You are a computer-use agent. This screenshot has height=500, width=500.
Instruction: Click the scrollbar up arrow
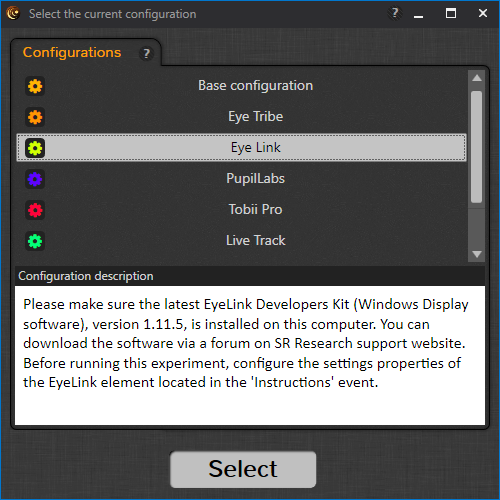[x=477, y=78]
